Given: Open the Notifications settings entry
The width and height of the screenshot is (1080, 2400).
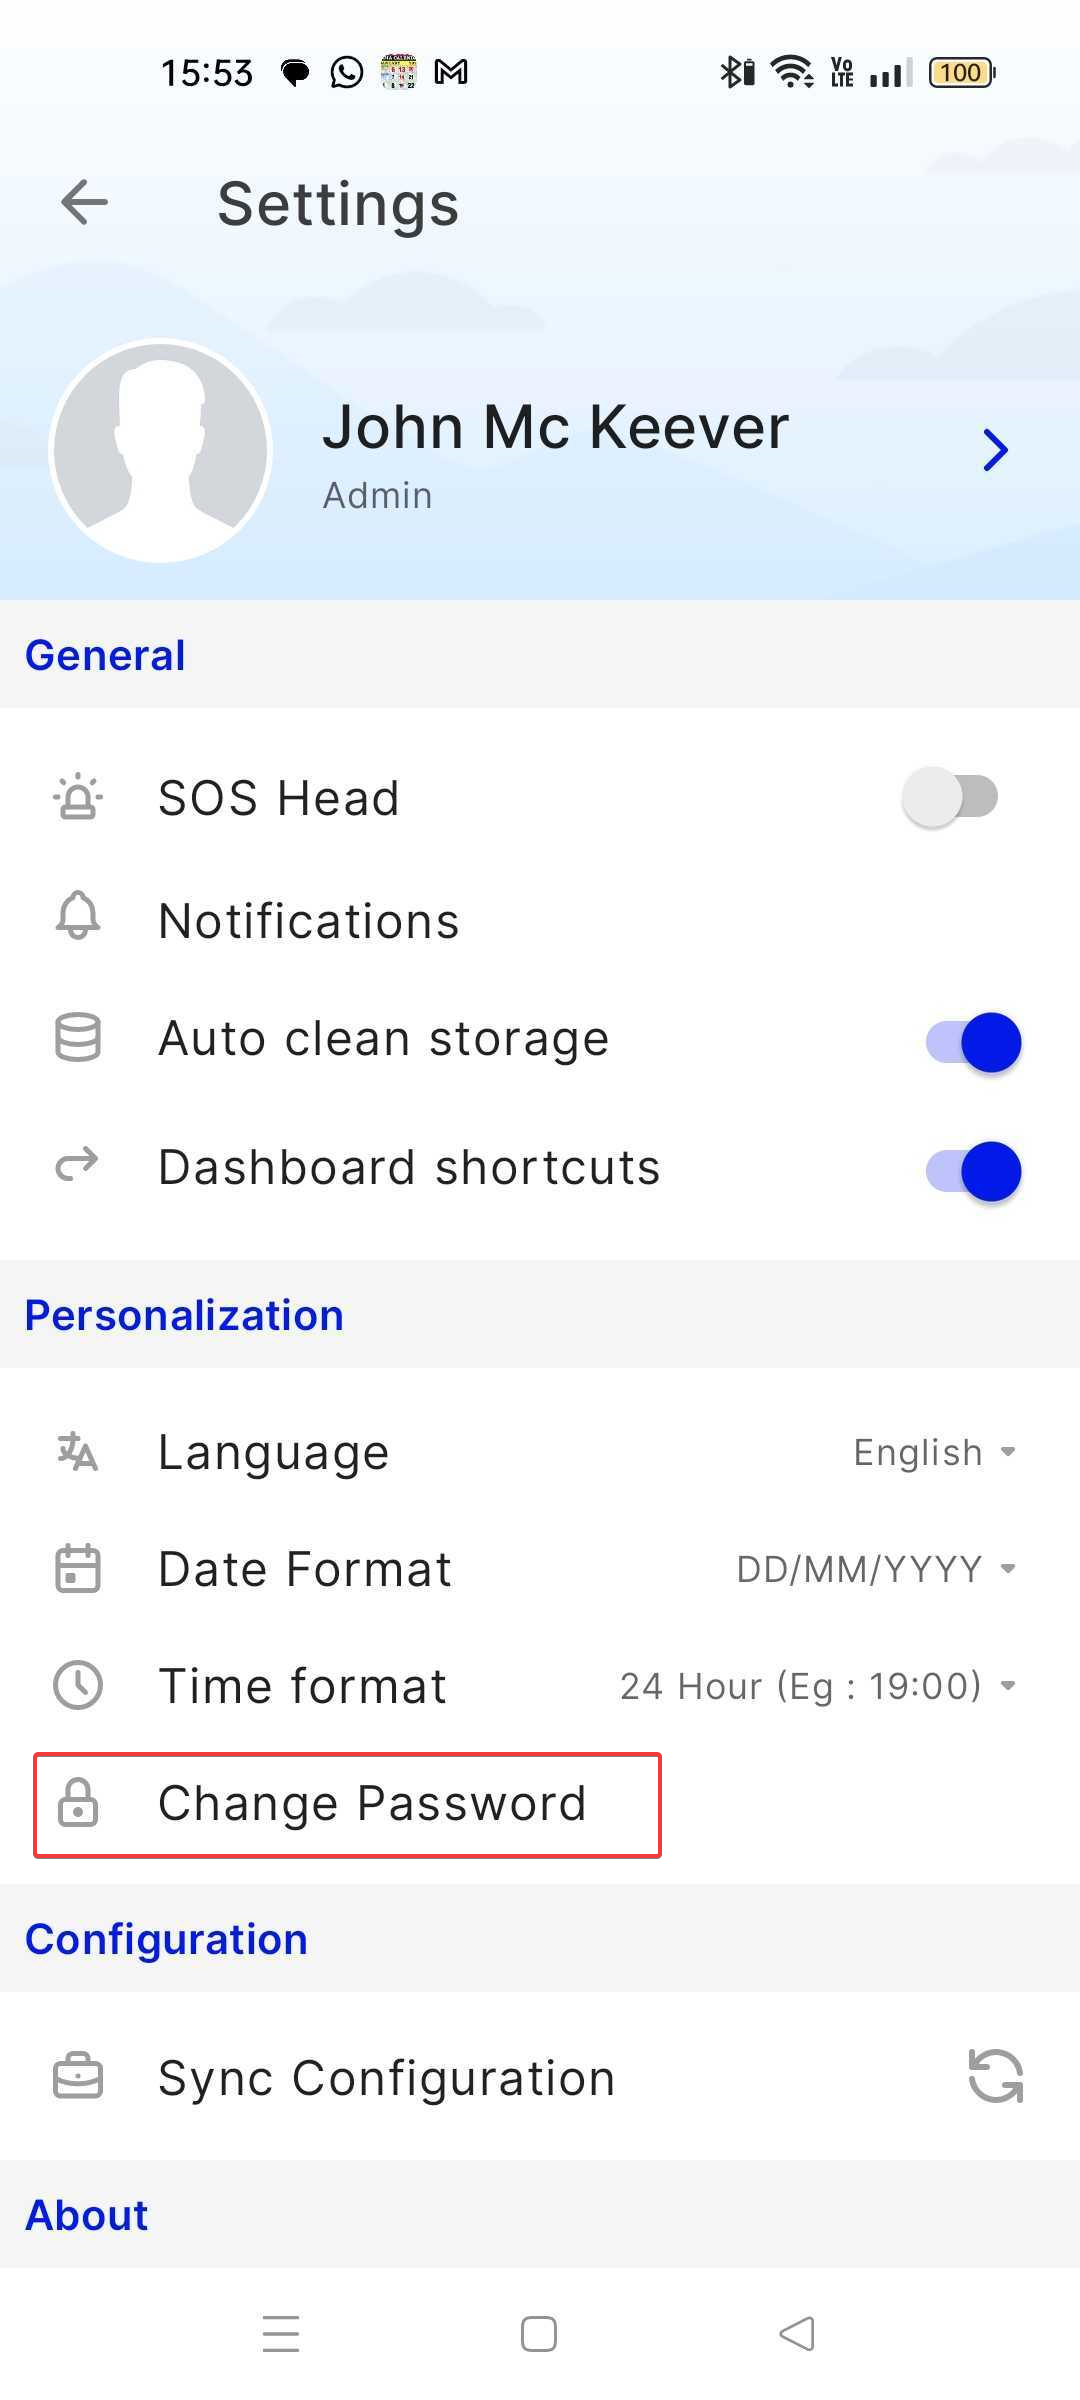Looking at the screenshot, I should click(309, 921).
